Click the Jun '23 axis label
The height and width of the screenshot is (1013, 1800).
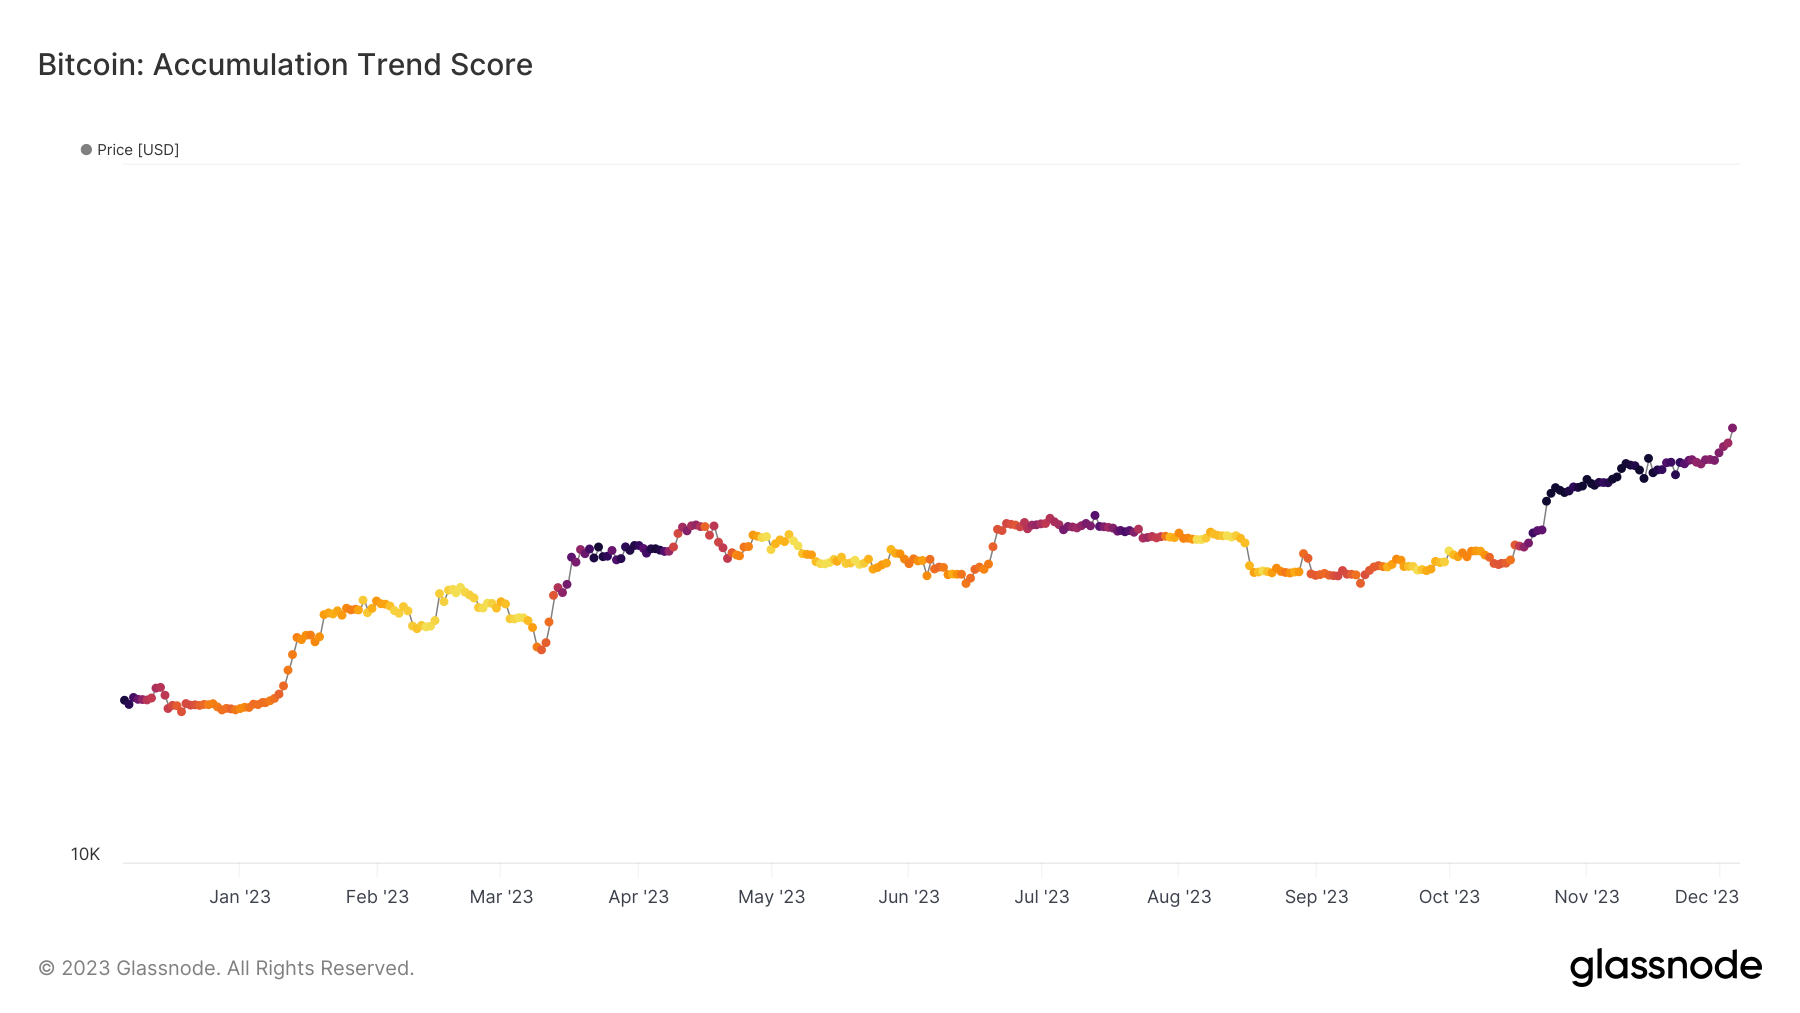[908, 897]
